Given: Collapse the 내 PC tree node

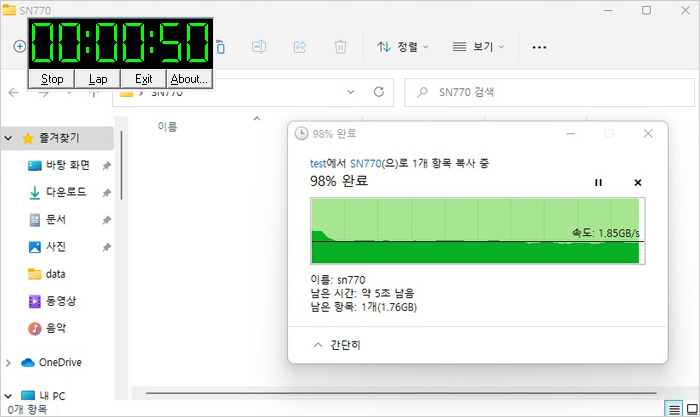Looking at the screenshot, I should coord(8,396).
